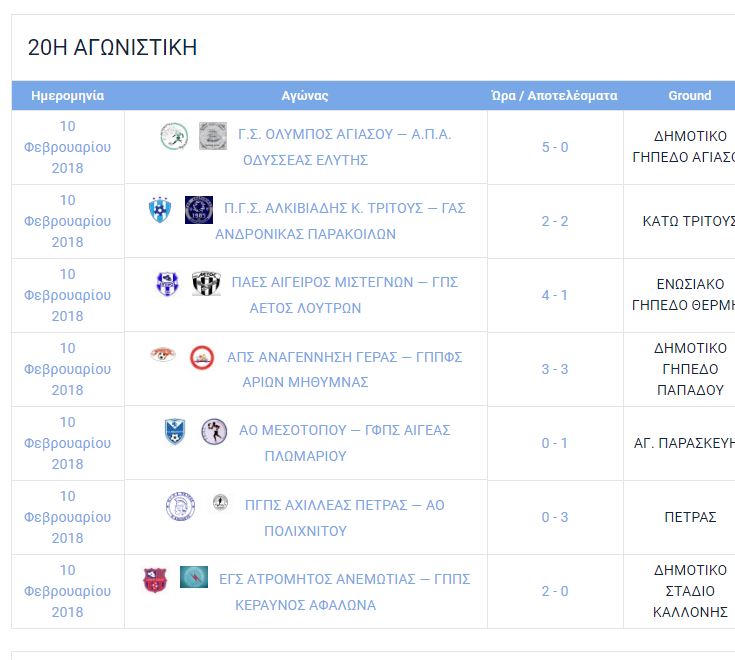Open the 5 - 0 result link
Viewport: 735px width, 660px height.
coord(555,147)
